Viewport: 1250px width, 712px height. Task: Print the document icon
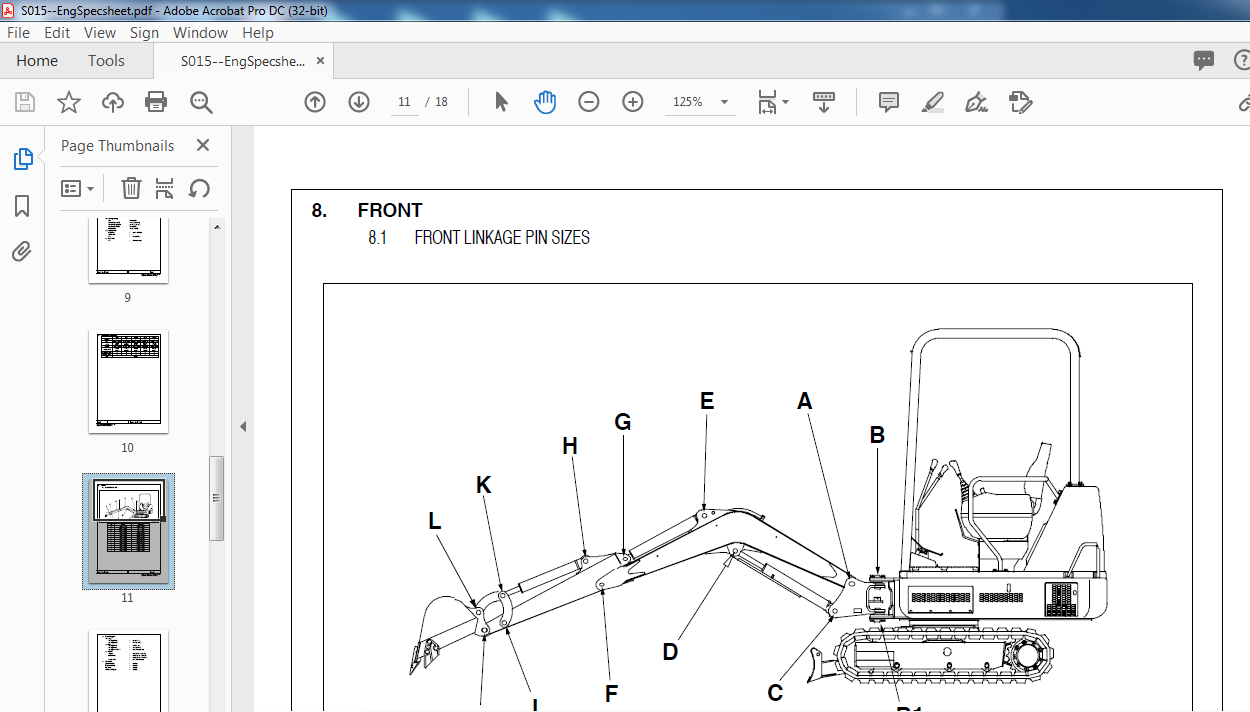coord(156,102)
